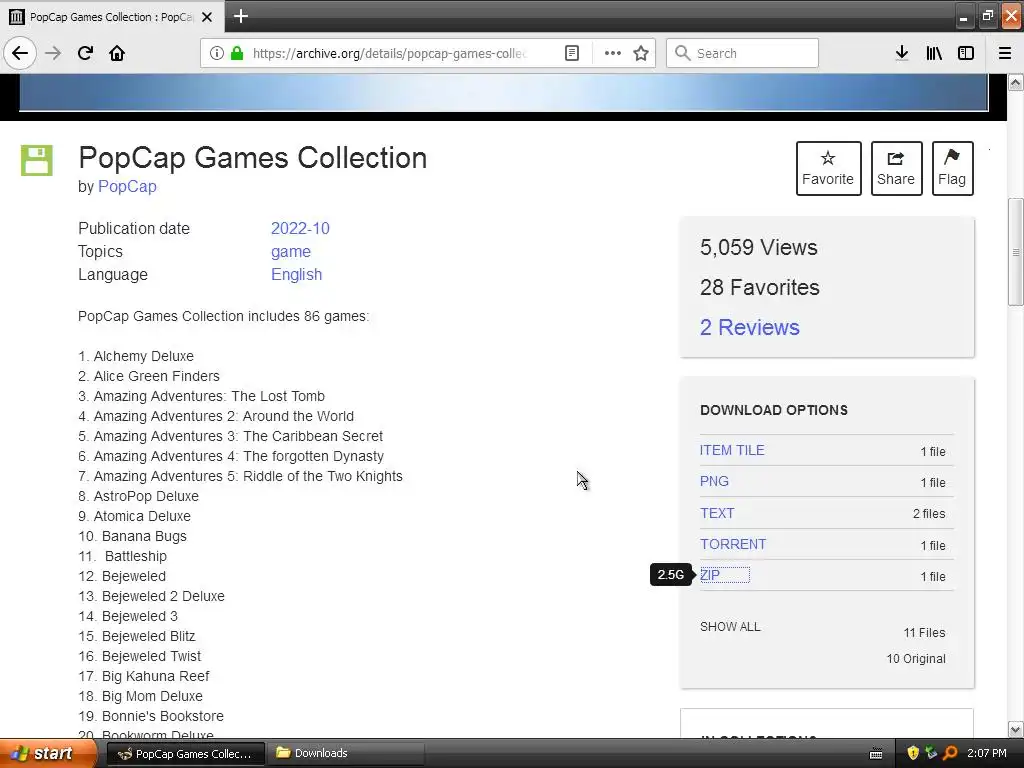Open the 2022-10 publication date link
This screenshot has width=1024, height=768.
tap(300, 228)
